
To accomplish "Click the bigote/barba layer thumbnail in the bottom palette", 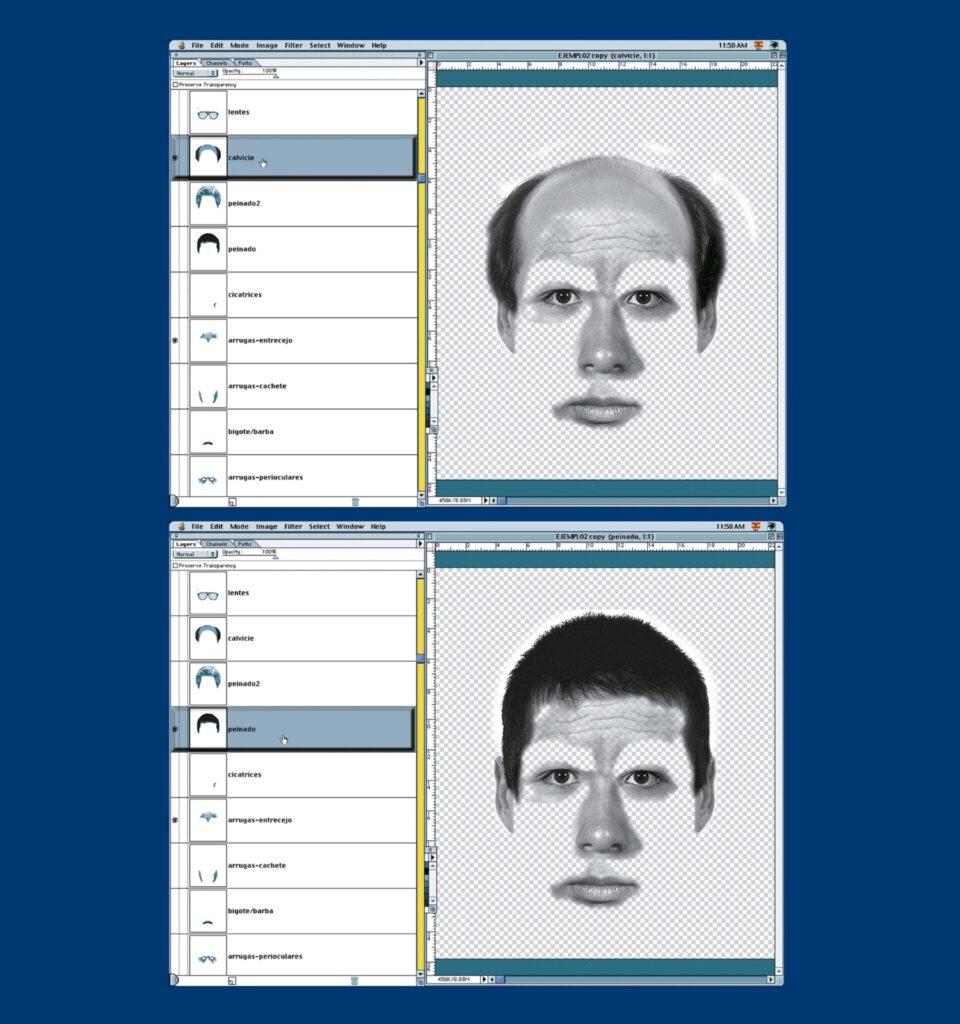I will (x=208, y=911).
